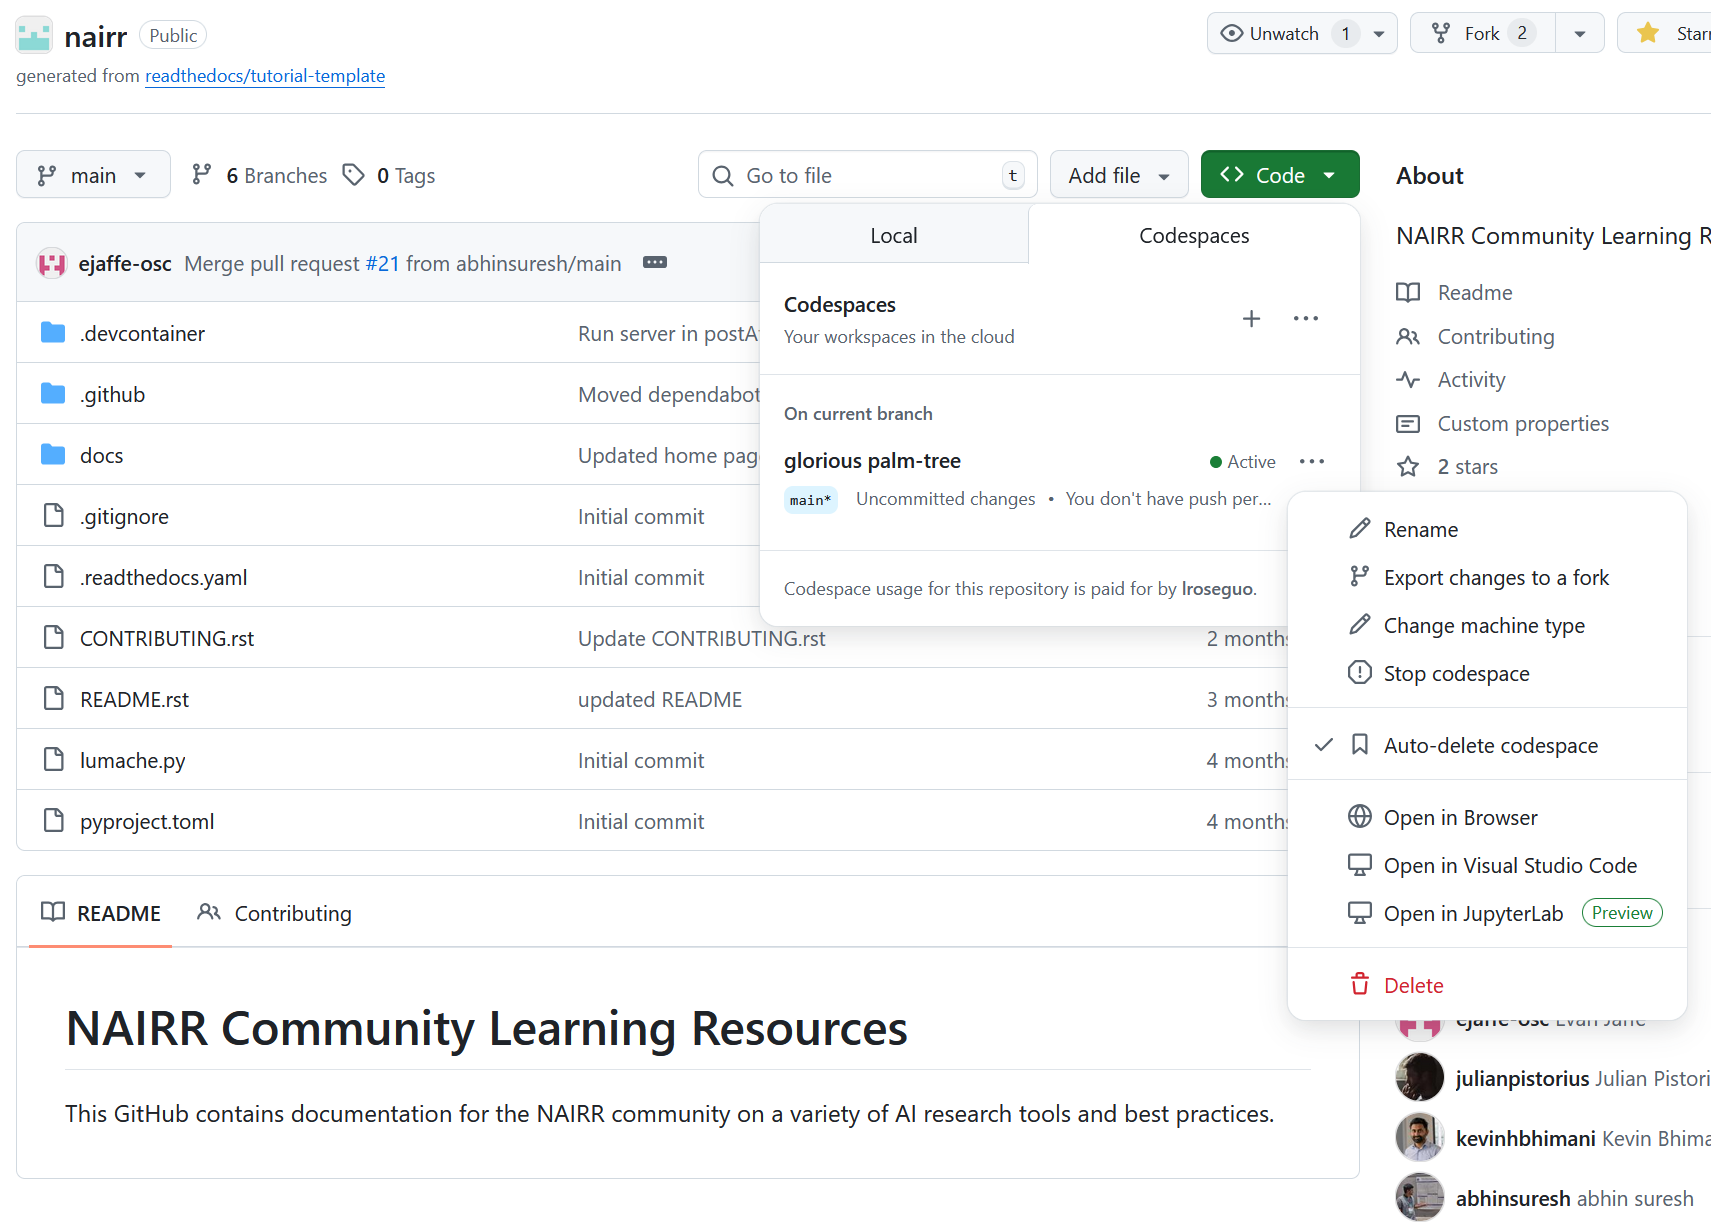
Task: Click the kevinhbhimani contributor avatar
Action: click(x=1420, y=1138)
